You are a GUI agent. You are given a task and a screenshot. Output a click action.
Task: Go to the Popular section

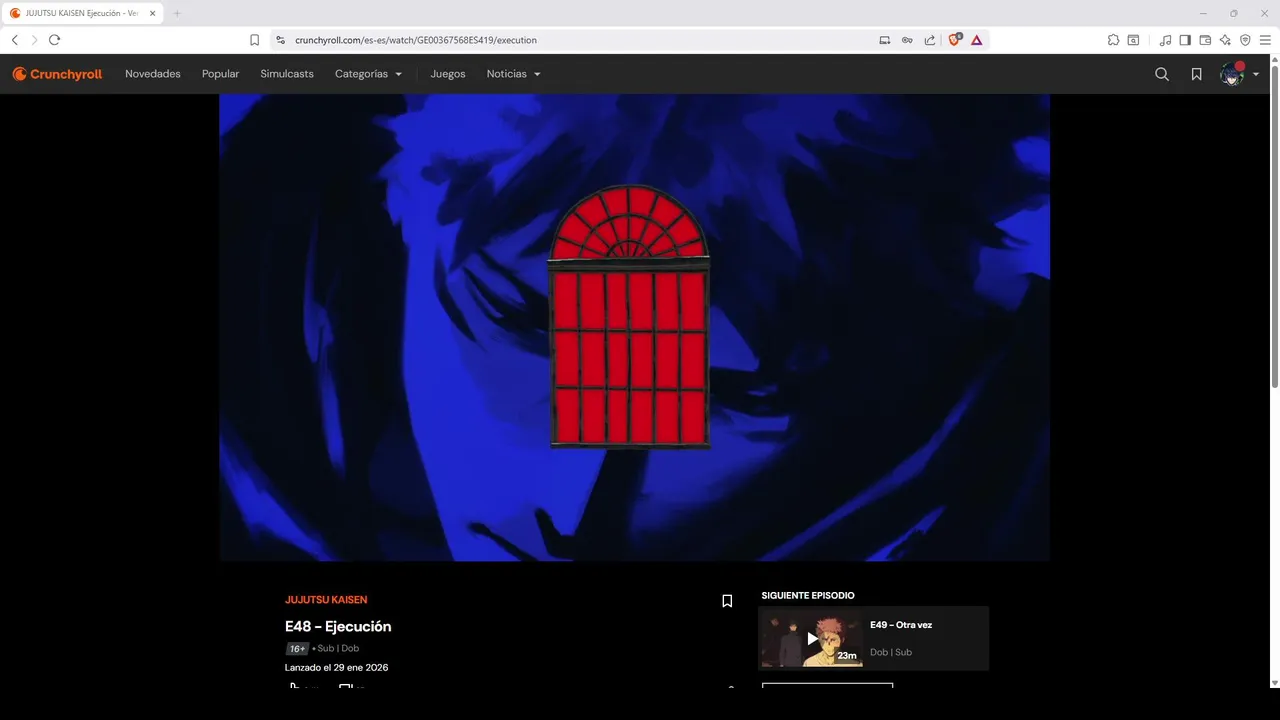click(220, 74)
